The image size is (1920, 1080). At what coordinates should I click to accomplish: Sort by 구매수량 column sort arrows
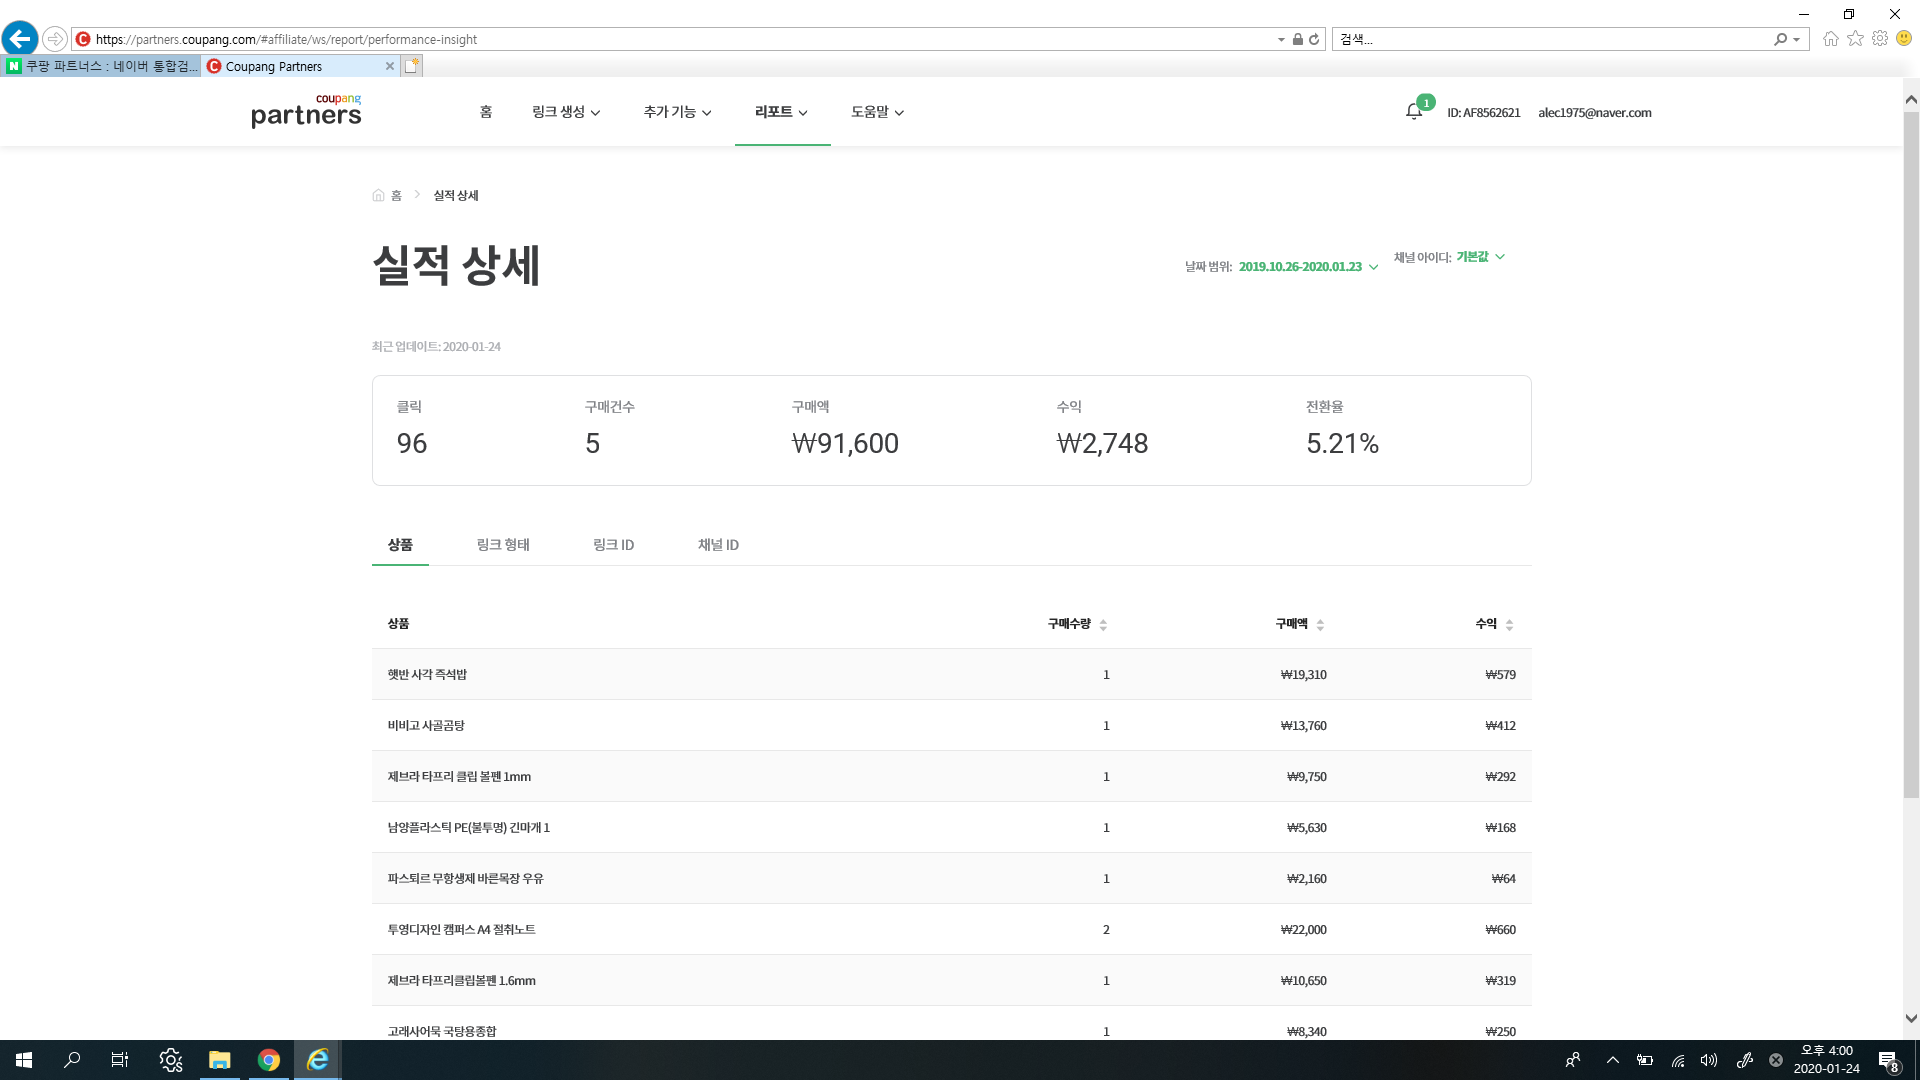click(x=1103, y=624)
